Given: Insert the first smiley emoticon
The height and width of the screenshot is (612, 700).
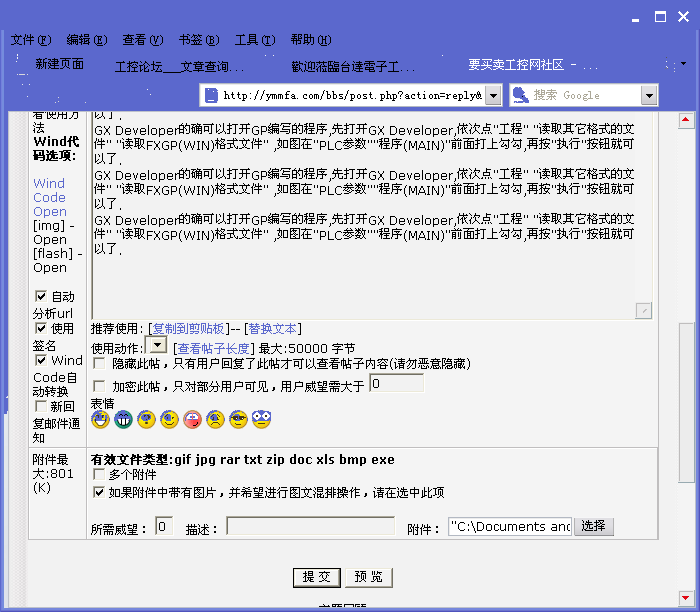Looking at the screenshot, I should pyautogui.click(x=100, y=420).
